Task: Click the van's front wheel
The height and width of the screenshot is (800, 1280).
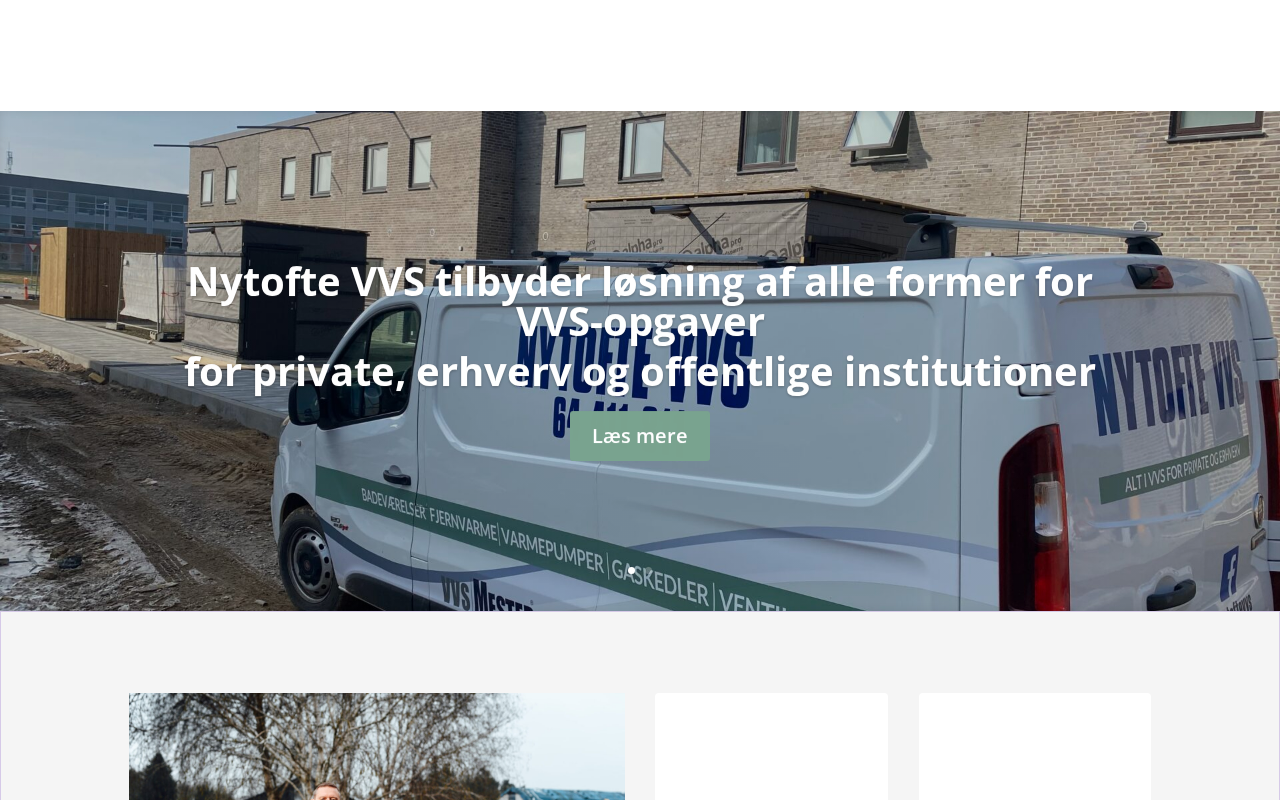Action: (313, 565)
